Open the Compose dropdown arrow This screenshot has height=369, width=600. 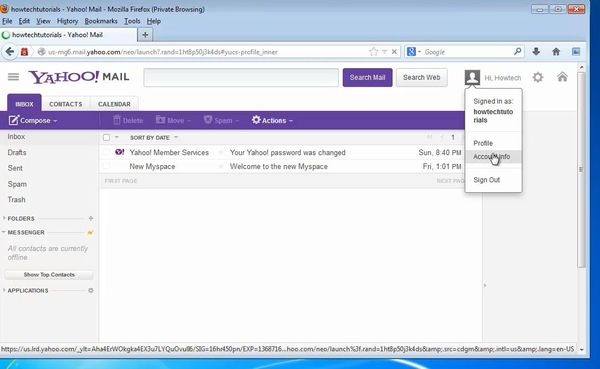click(55, 121)
